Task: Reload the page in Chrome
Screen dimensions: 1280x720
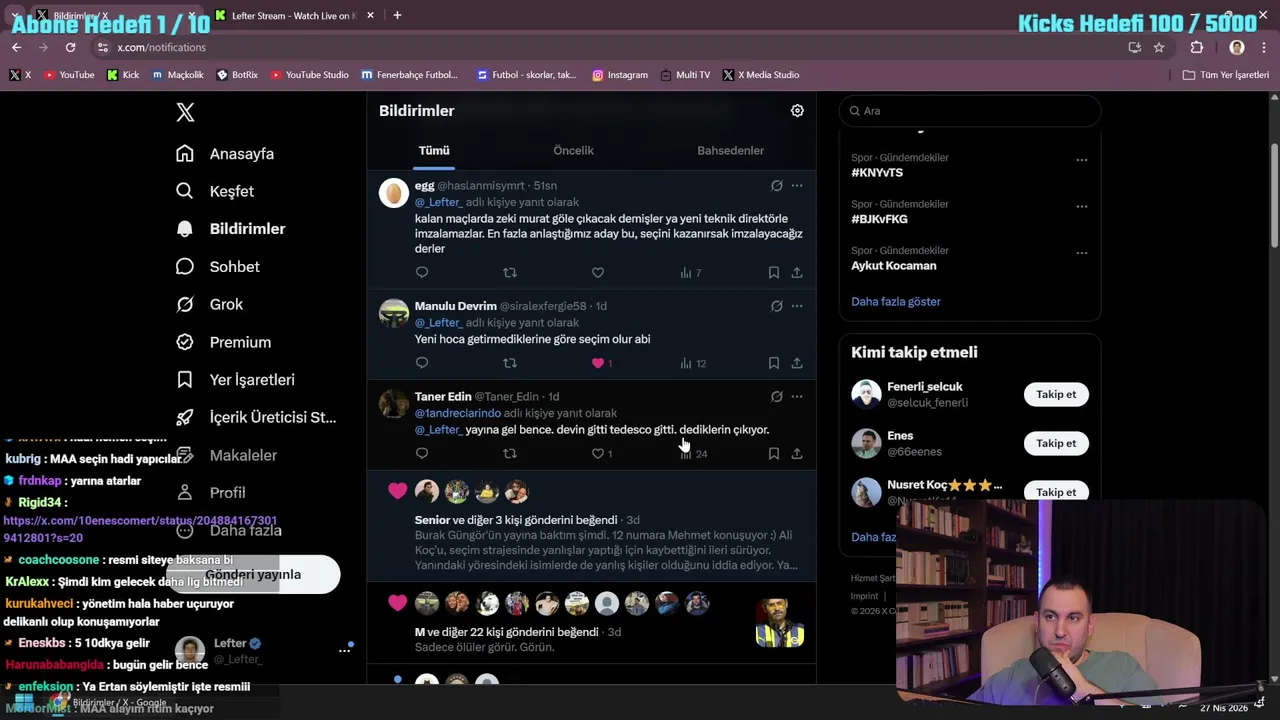Action: pos(70,47)
